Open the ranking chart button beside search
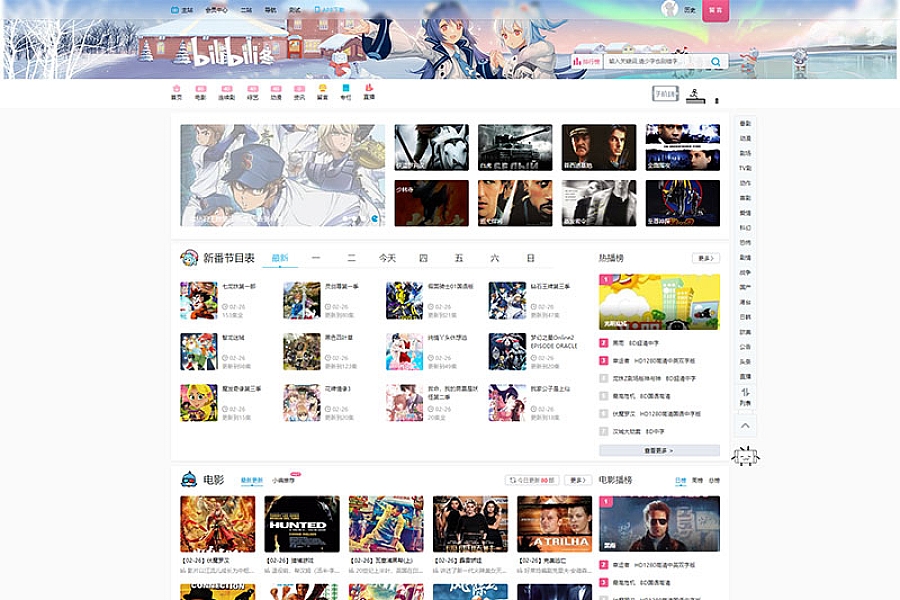Image resolution: width=900 pixels, height=600 pixels. 586,61
